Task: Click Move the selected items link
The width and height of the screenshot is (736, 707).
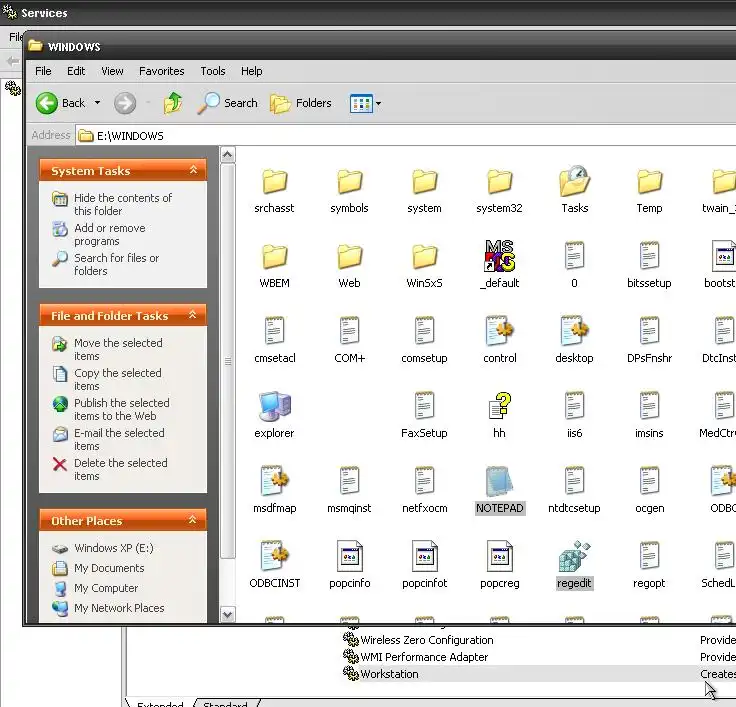Action: (x=107, y=349)
